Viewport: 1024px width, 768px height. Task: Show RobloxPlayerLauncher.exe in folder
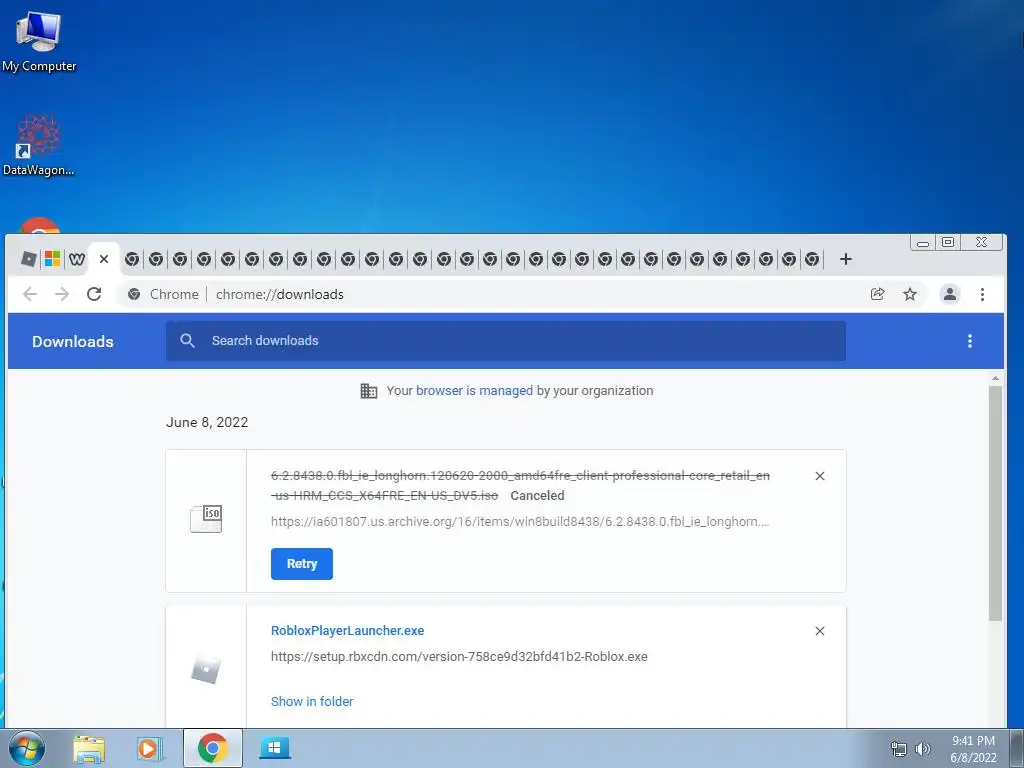click(312, 701)
